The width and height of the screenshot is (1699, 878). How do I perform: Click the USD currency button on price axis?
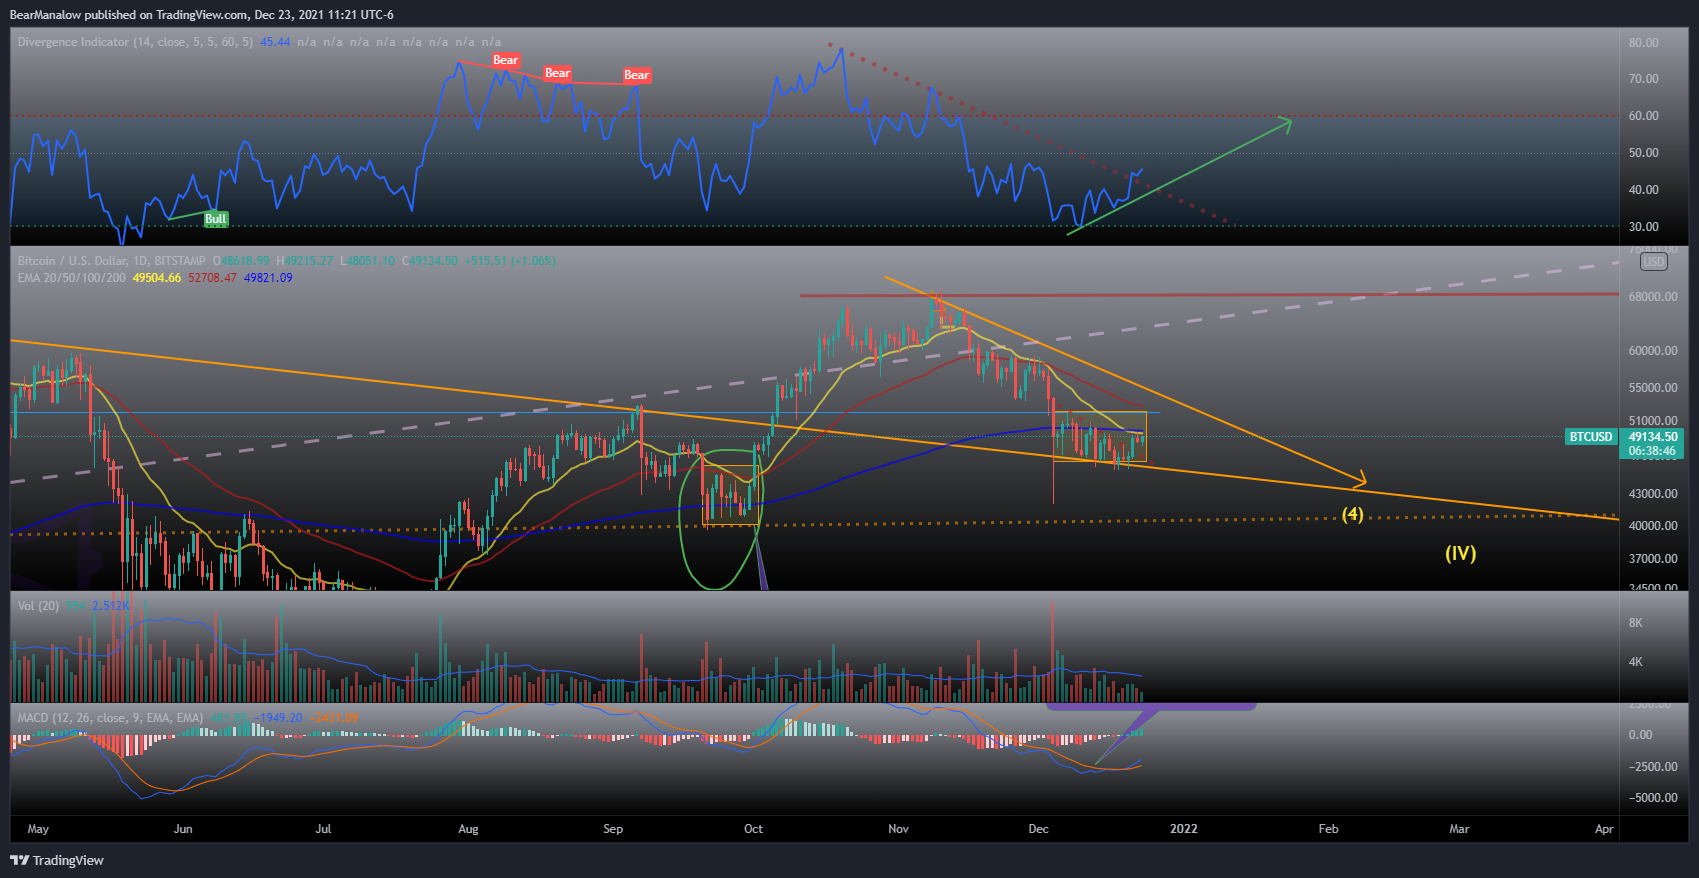(1654, 262)
